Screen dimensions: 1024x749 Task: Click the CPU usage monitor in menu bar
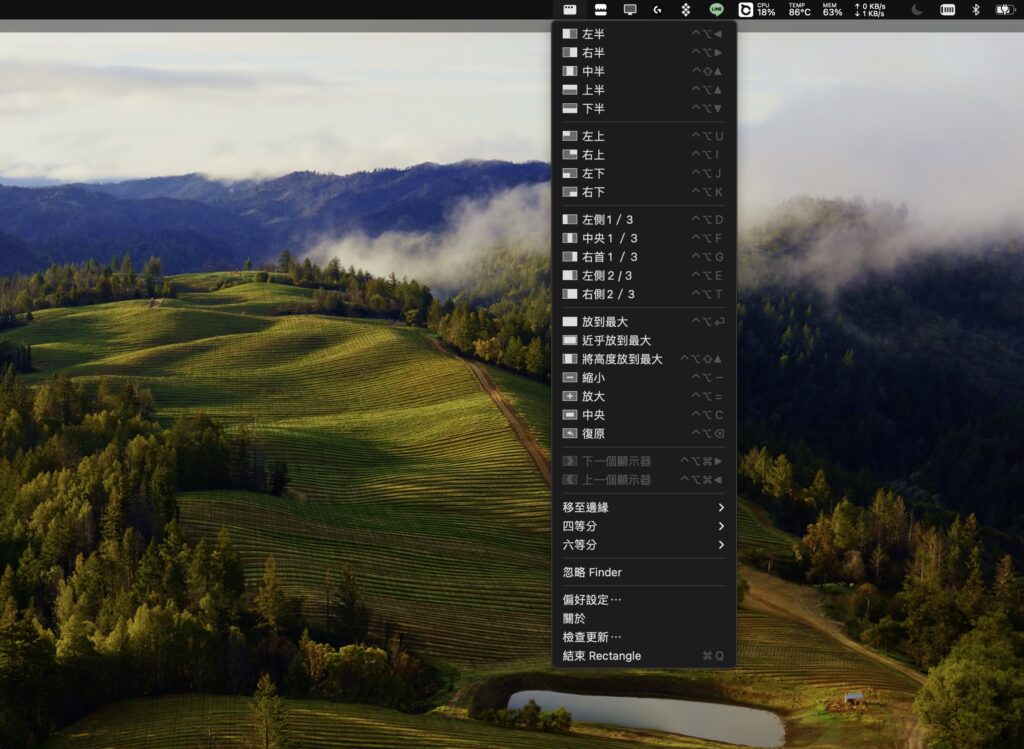[764, 10]
